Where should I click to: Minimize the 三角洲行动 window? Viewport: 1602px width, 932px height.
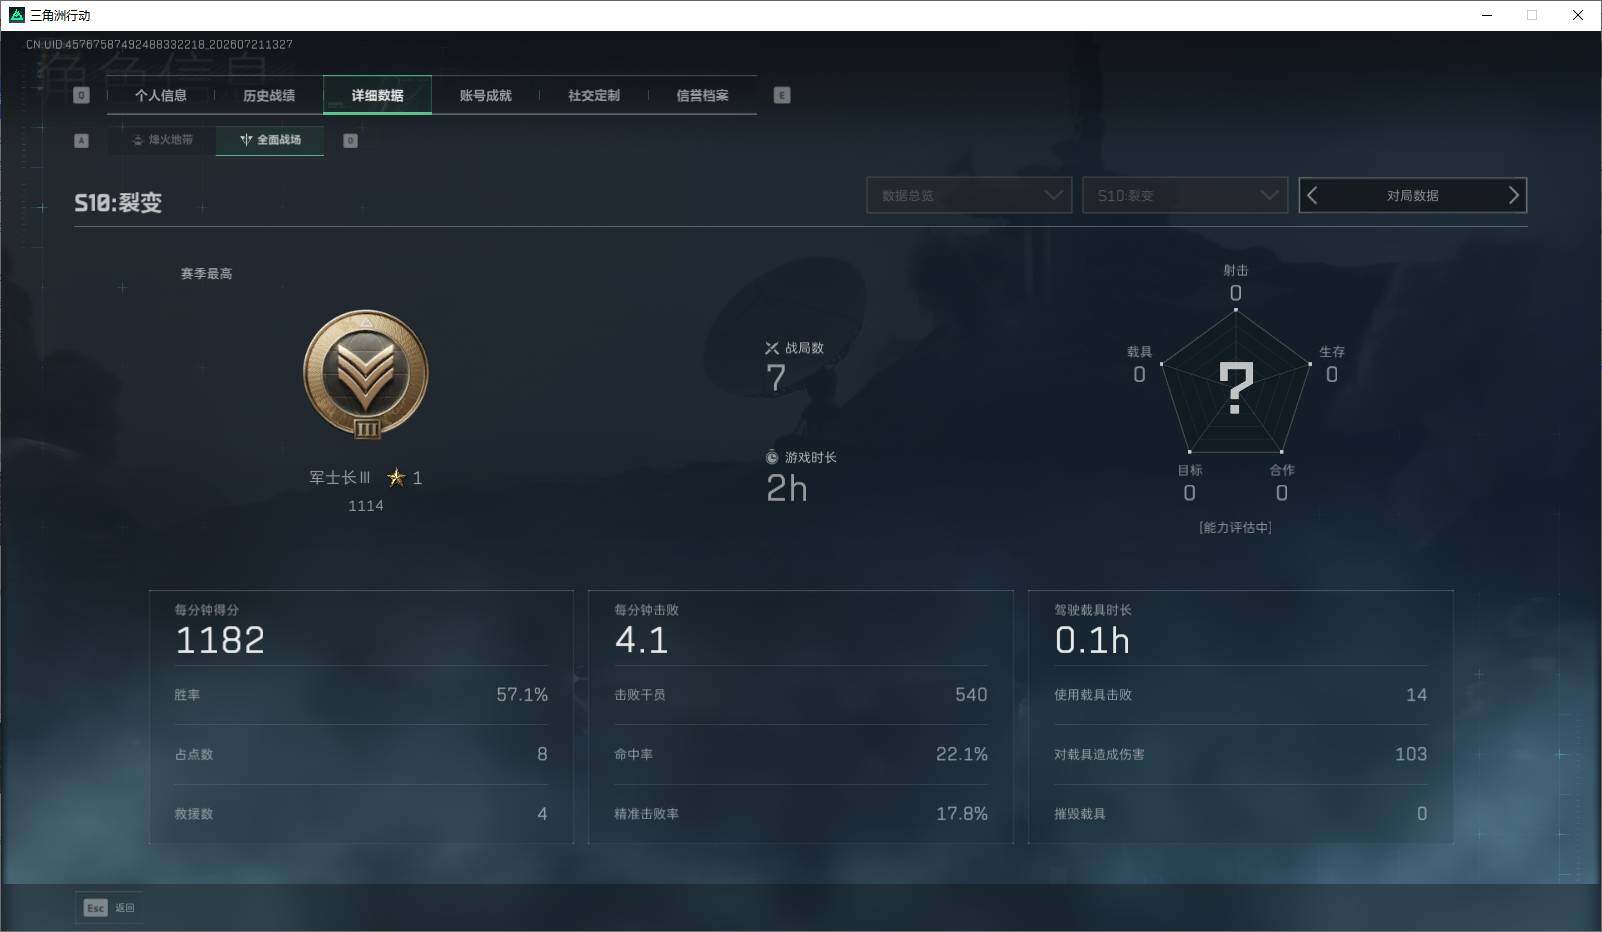[x=1487, y=15]
